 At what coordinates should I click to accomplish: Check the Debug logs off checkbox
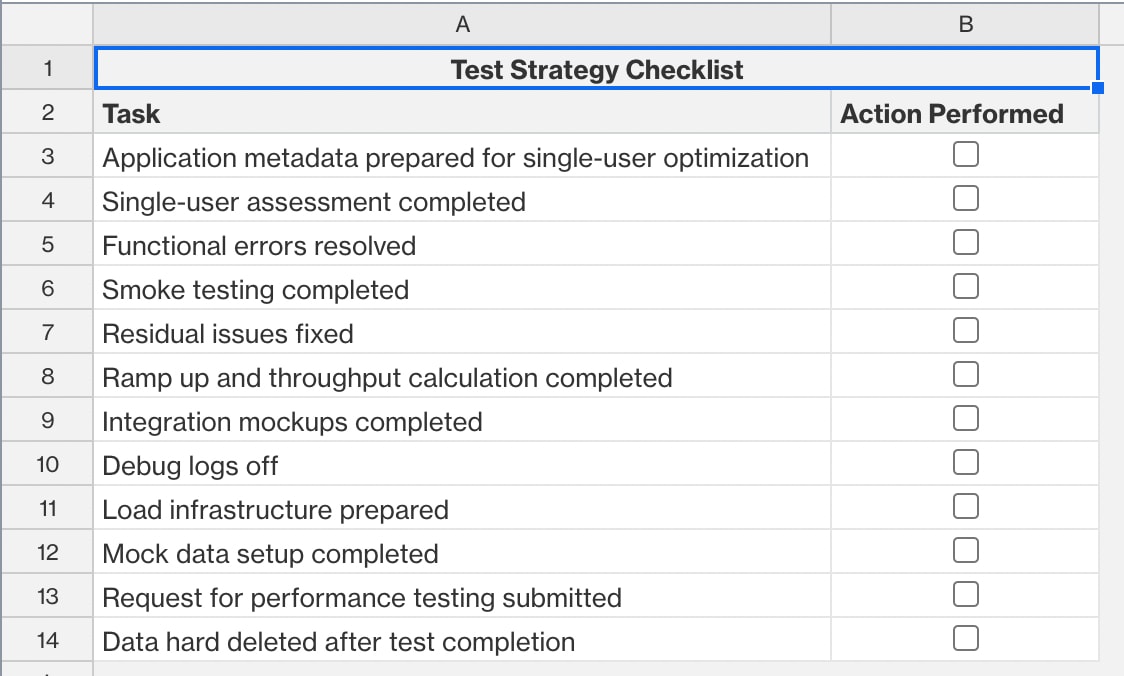965,462
